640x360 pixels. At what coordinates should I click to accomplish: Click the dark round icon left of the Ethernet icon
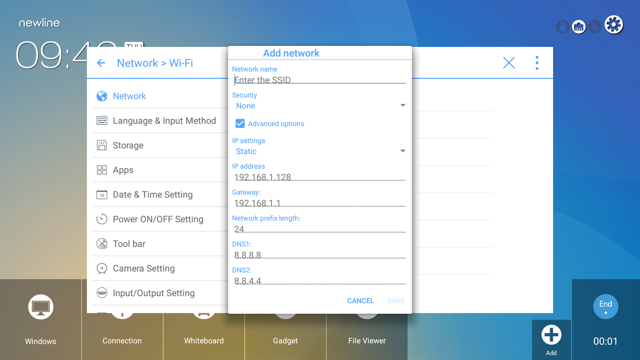tap(562, 27)
